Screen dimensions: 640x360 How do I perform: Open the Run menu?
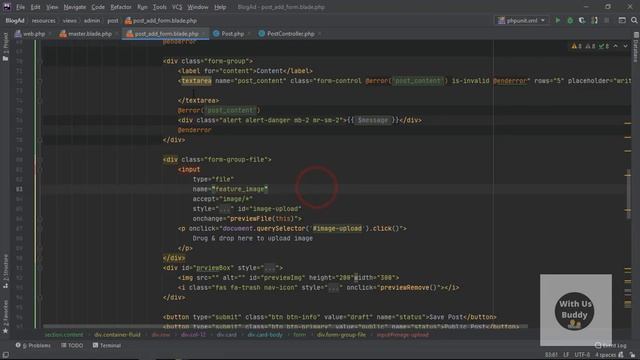[142, 7]
